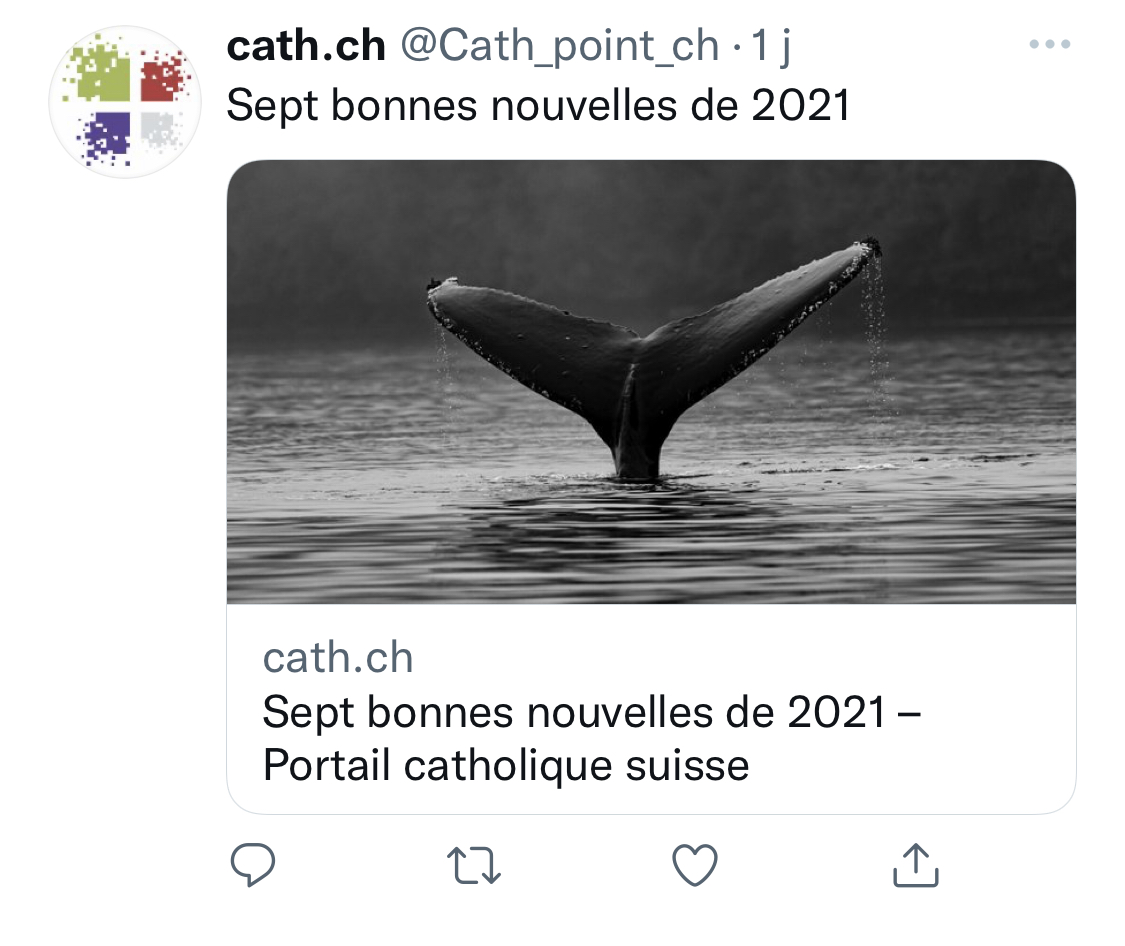The height and width of the screenshot is (946, 1125).
Task: Open the whale tail preview image
Action: pos(651,382)
